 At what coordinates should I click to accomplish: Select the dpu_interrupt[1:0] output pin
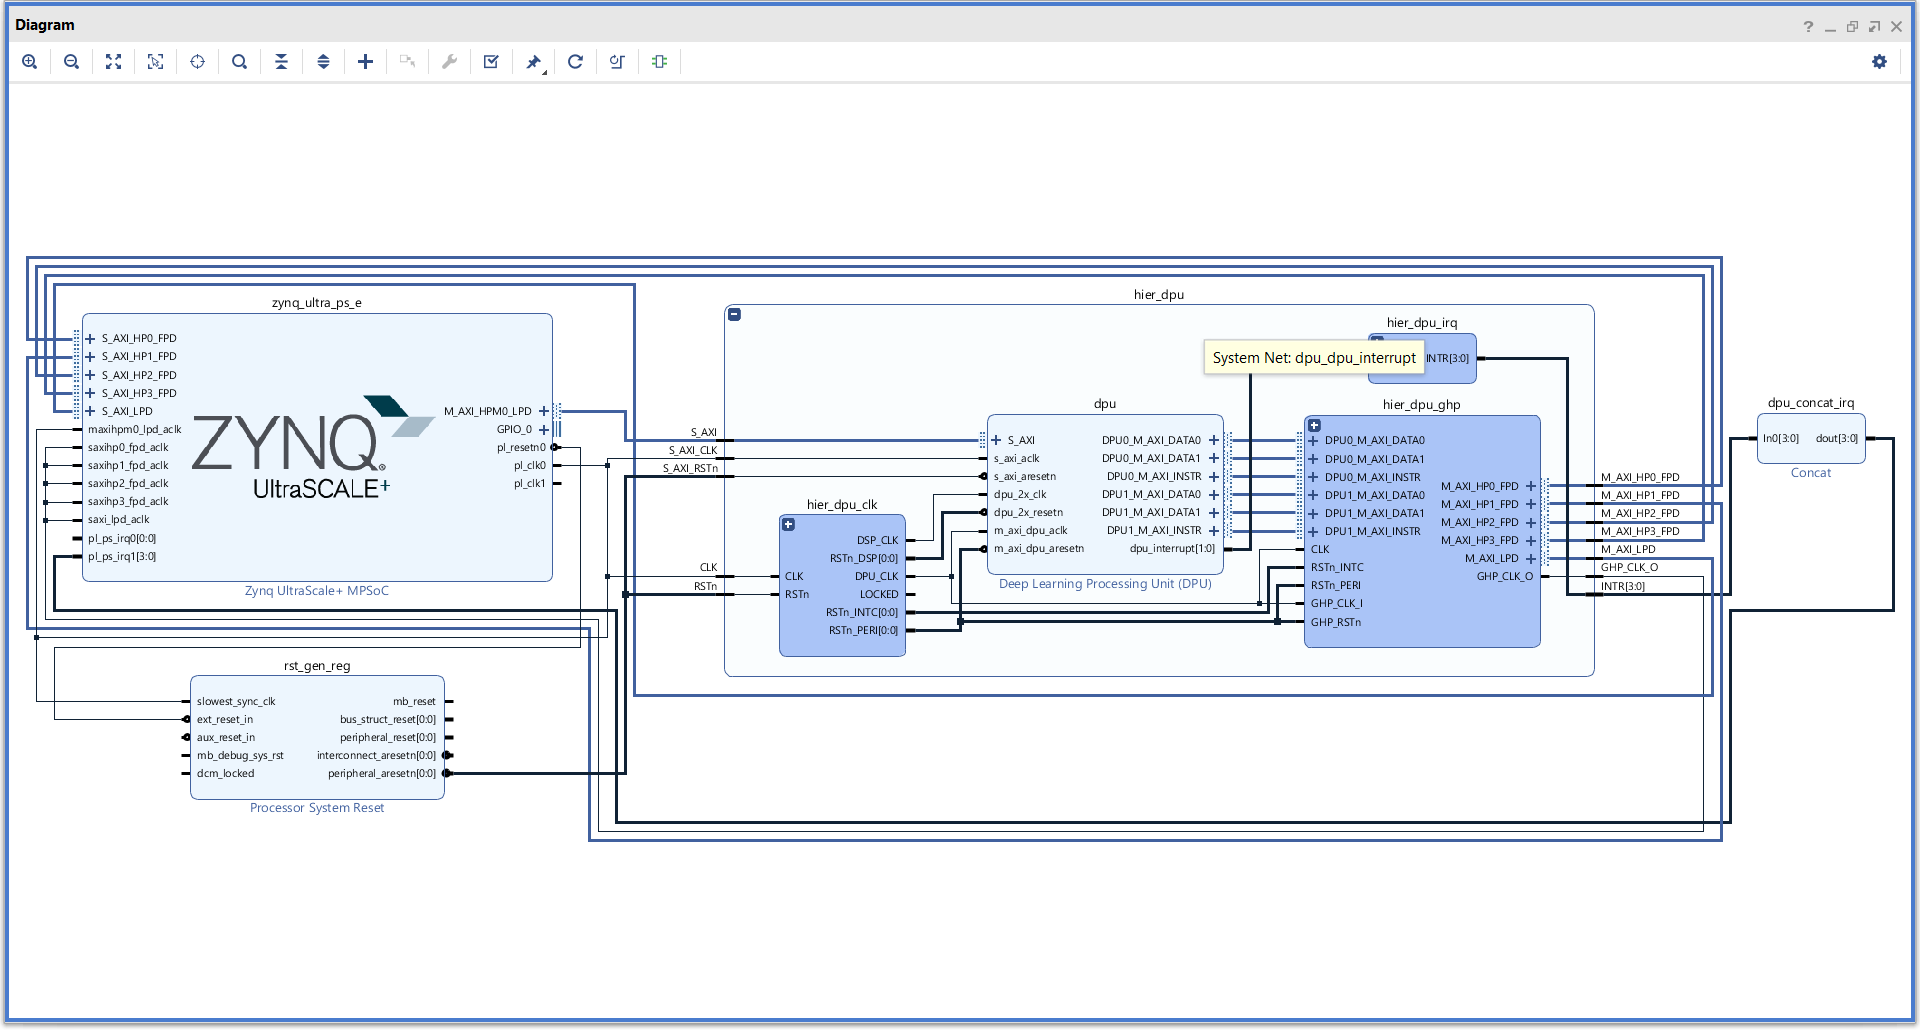click(1170, 548)
